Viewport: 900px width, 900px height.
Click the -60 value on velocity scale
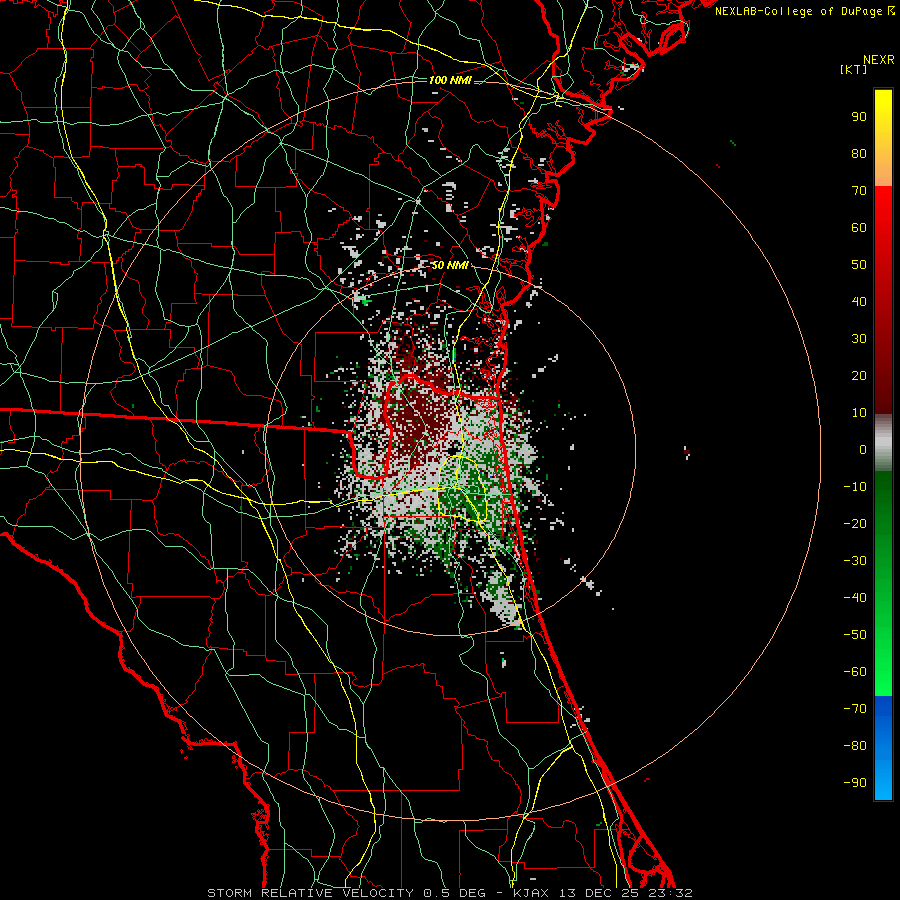(855, 672)
